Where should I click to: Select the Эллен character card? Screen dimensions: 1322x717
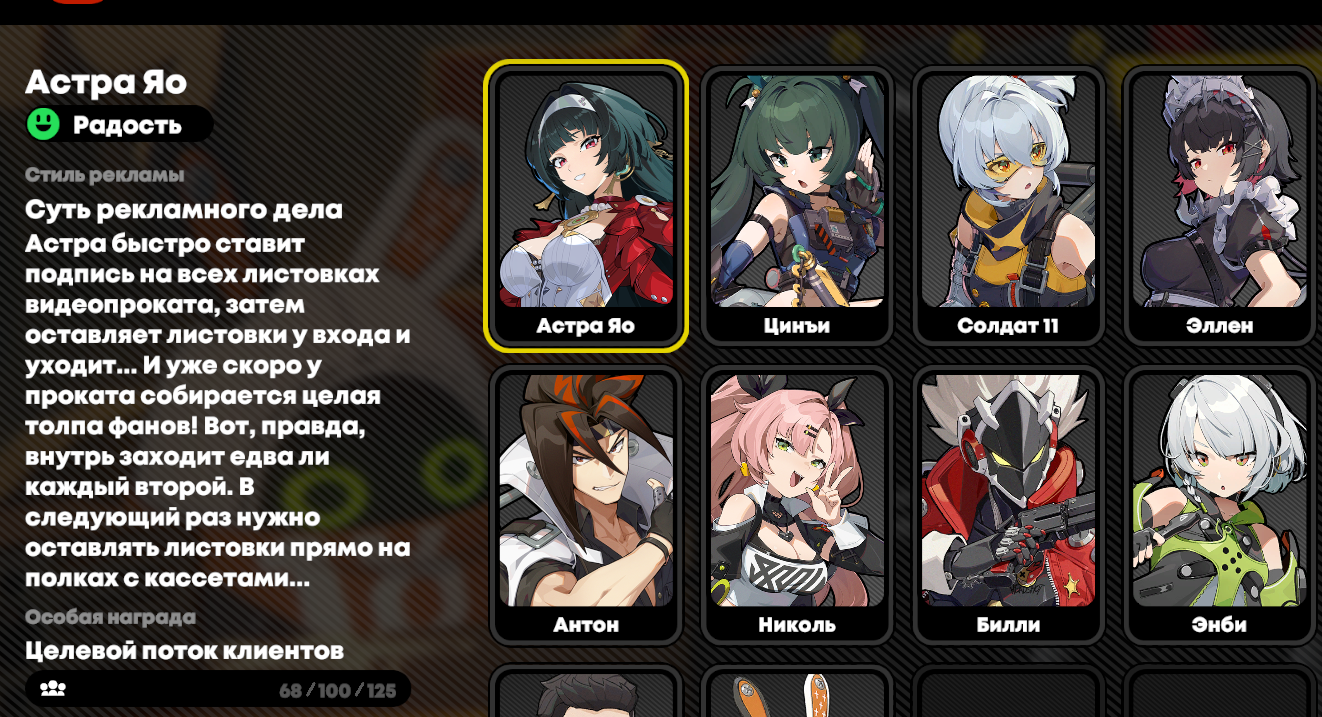point(1220,206)
